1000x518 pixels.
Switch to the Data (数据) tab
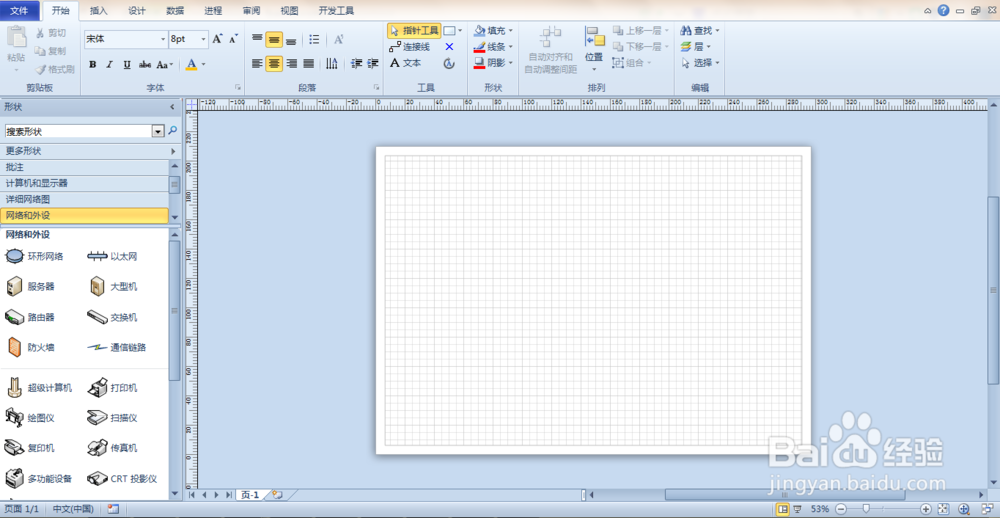[x=175, y=11]
